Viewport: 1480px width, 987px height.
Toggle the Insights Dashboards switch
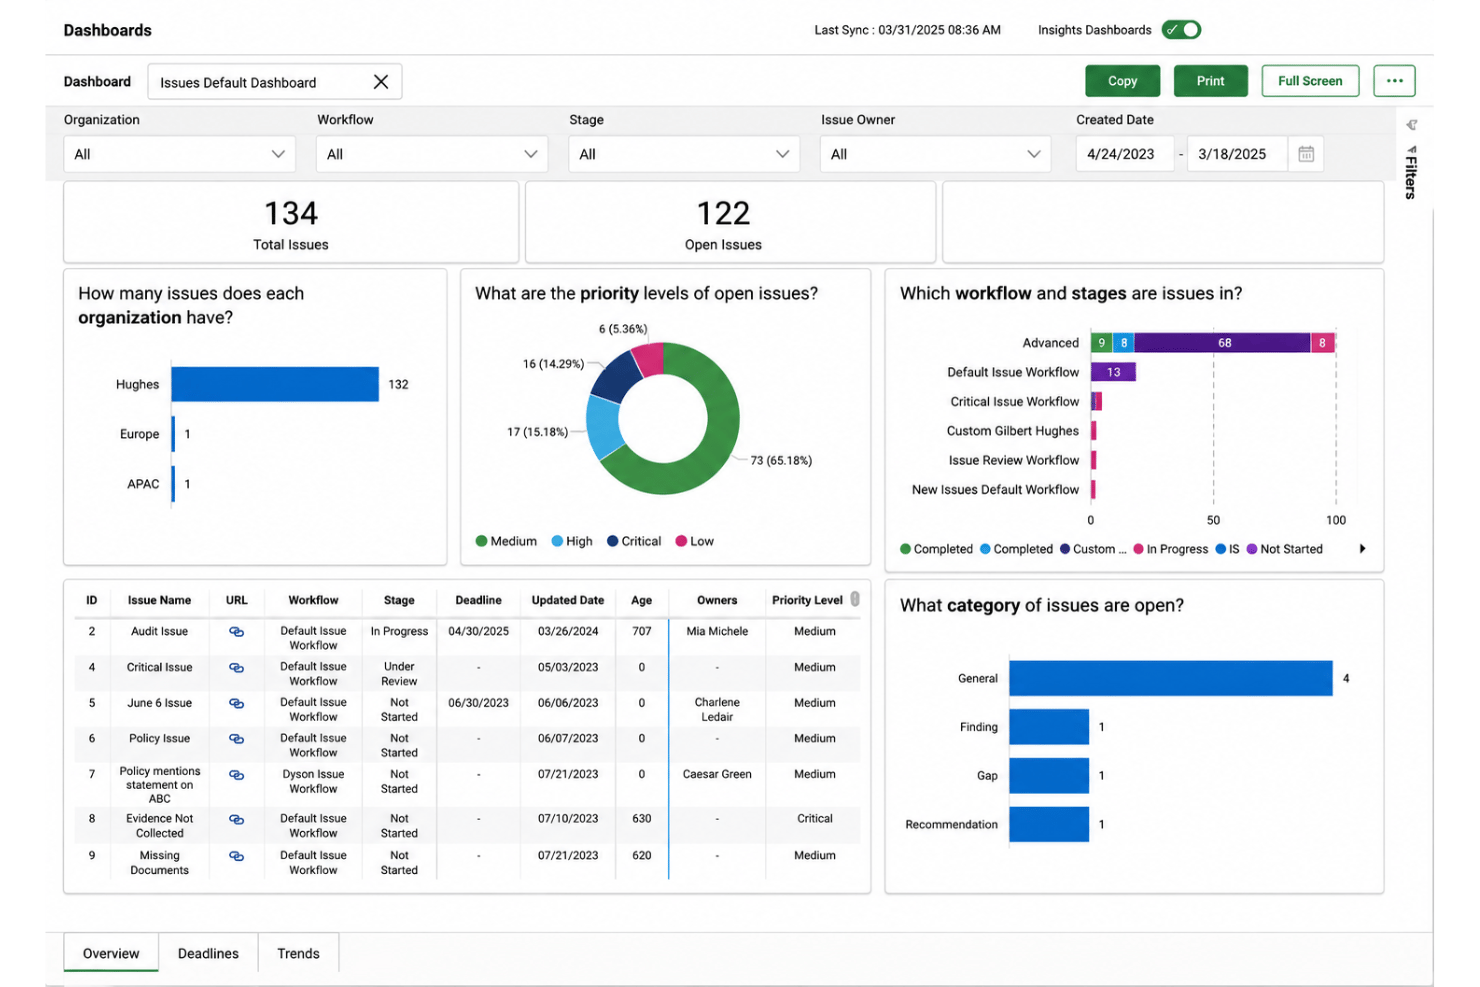click(1181, 30)
